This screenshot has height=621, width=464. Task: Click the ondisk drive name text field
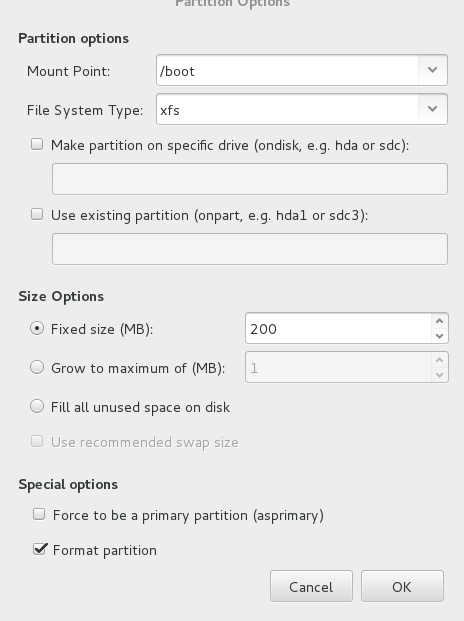point(250,179)
